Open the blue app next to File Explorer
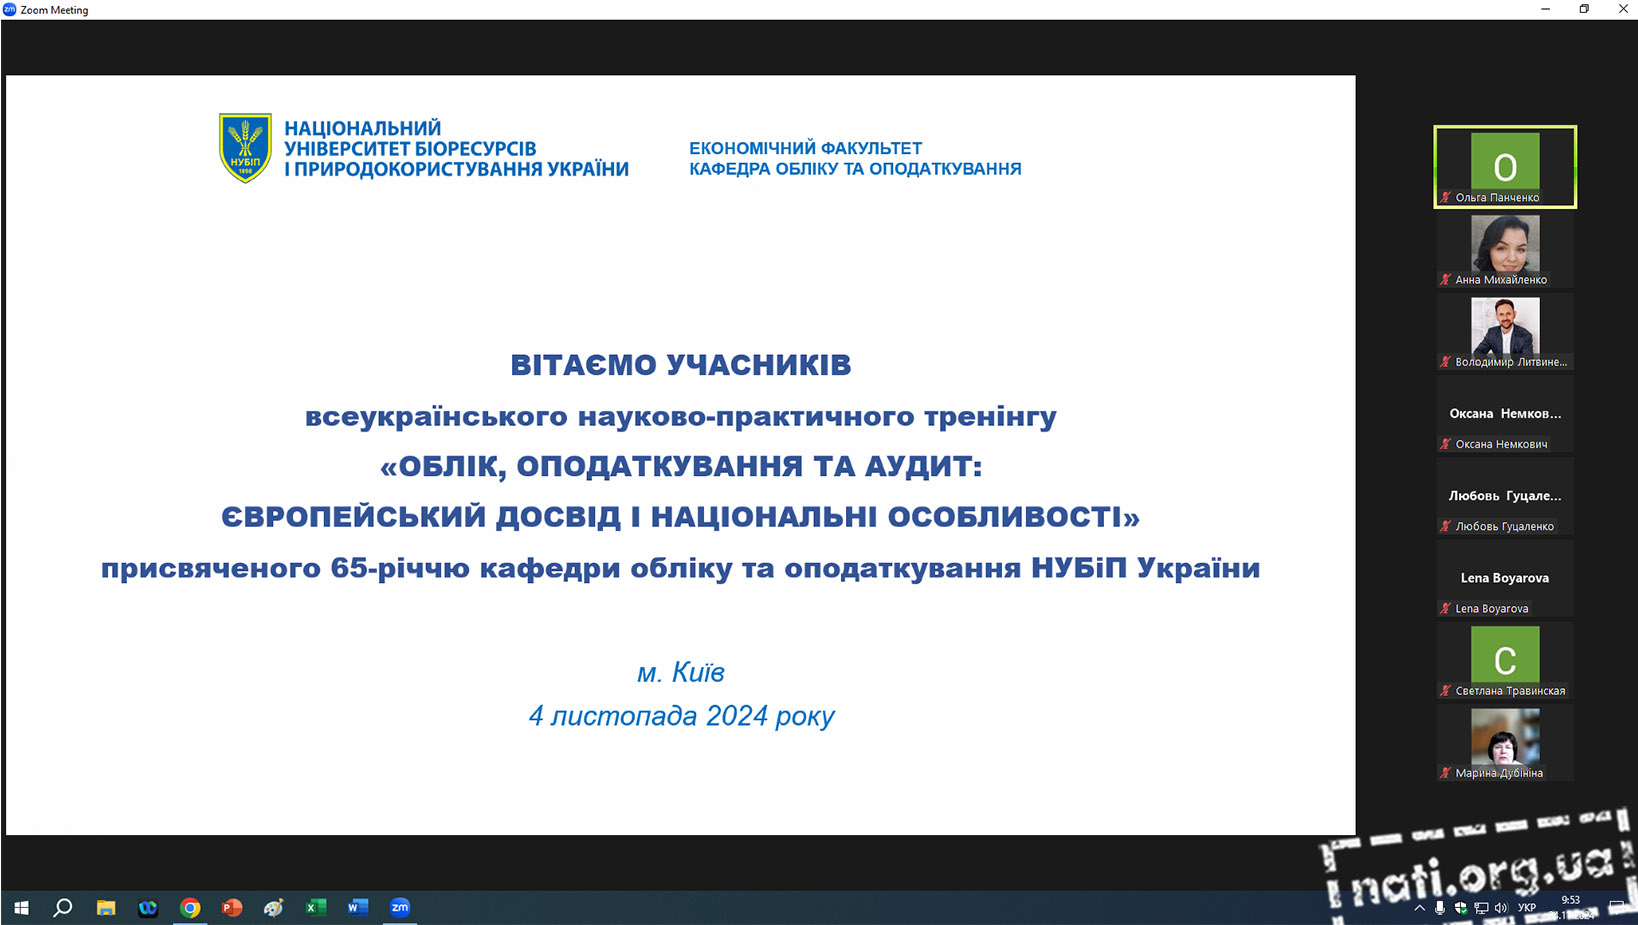This screenshot has height=925, width=1638. pos(148,908)
